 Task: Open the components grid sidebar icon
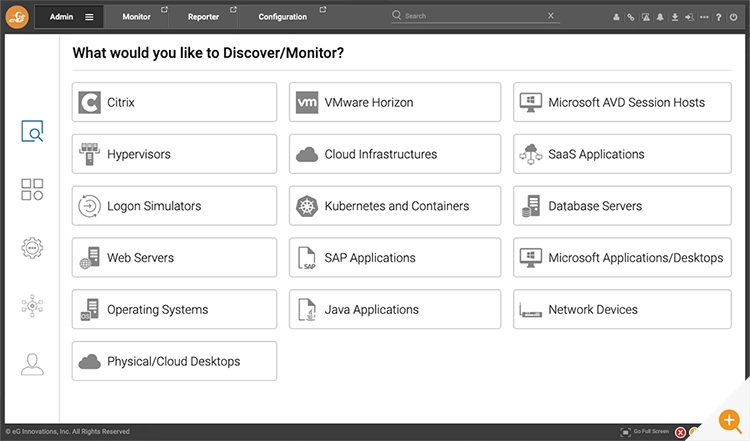coord(32,189)
